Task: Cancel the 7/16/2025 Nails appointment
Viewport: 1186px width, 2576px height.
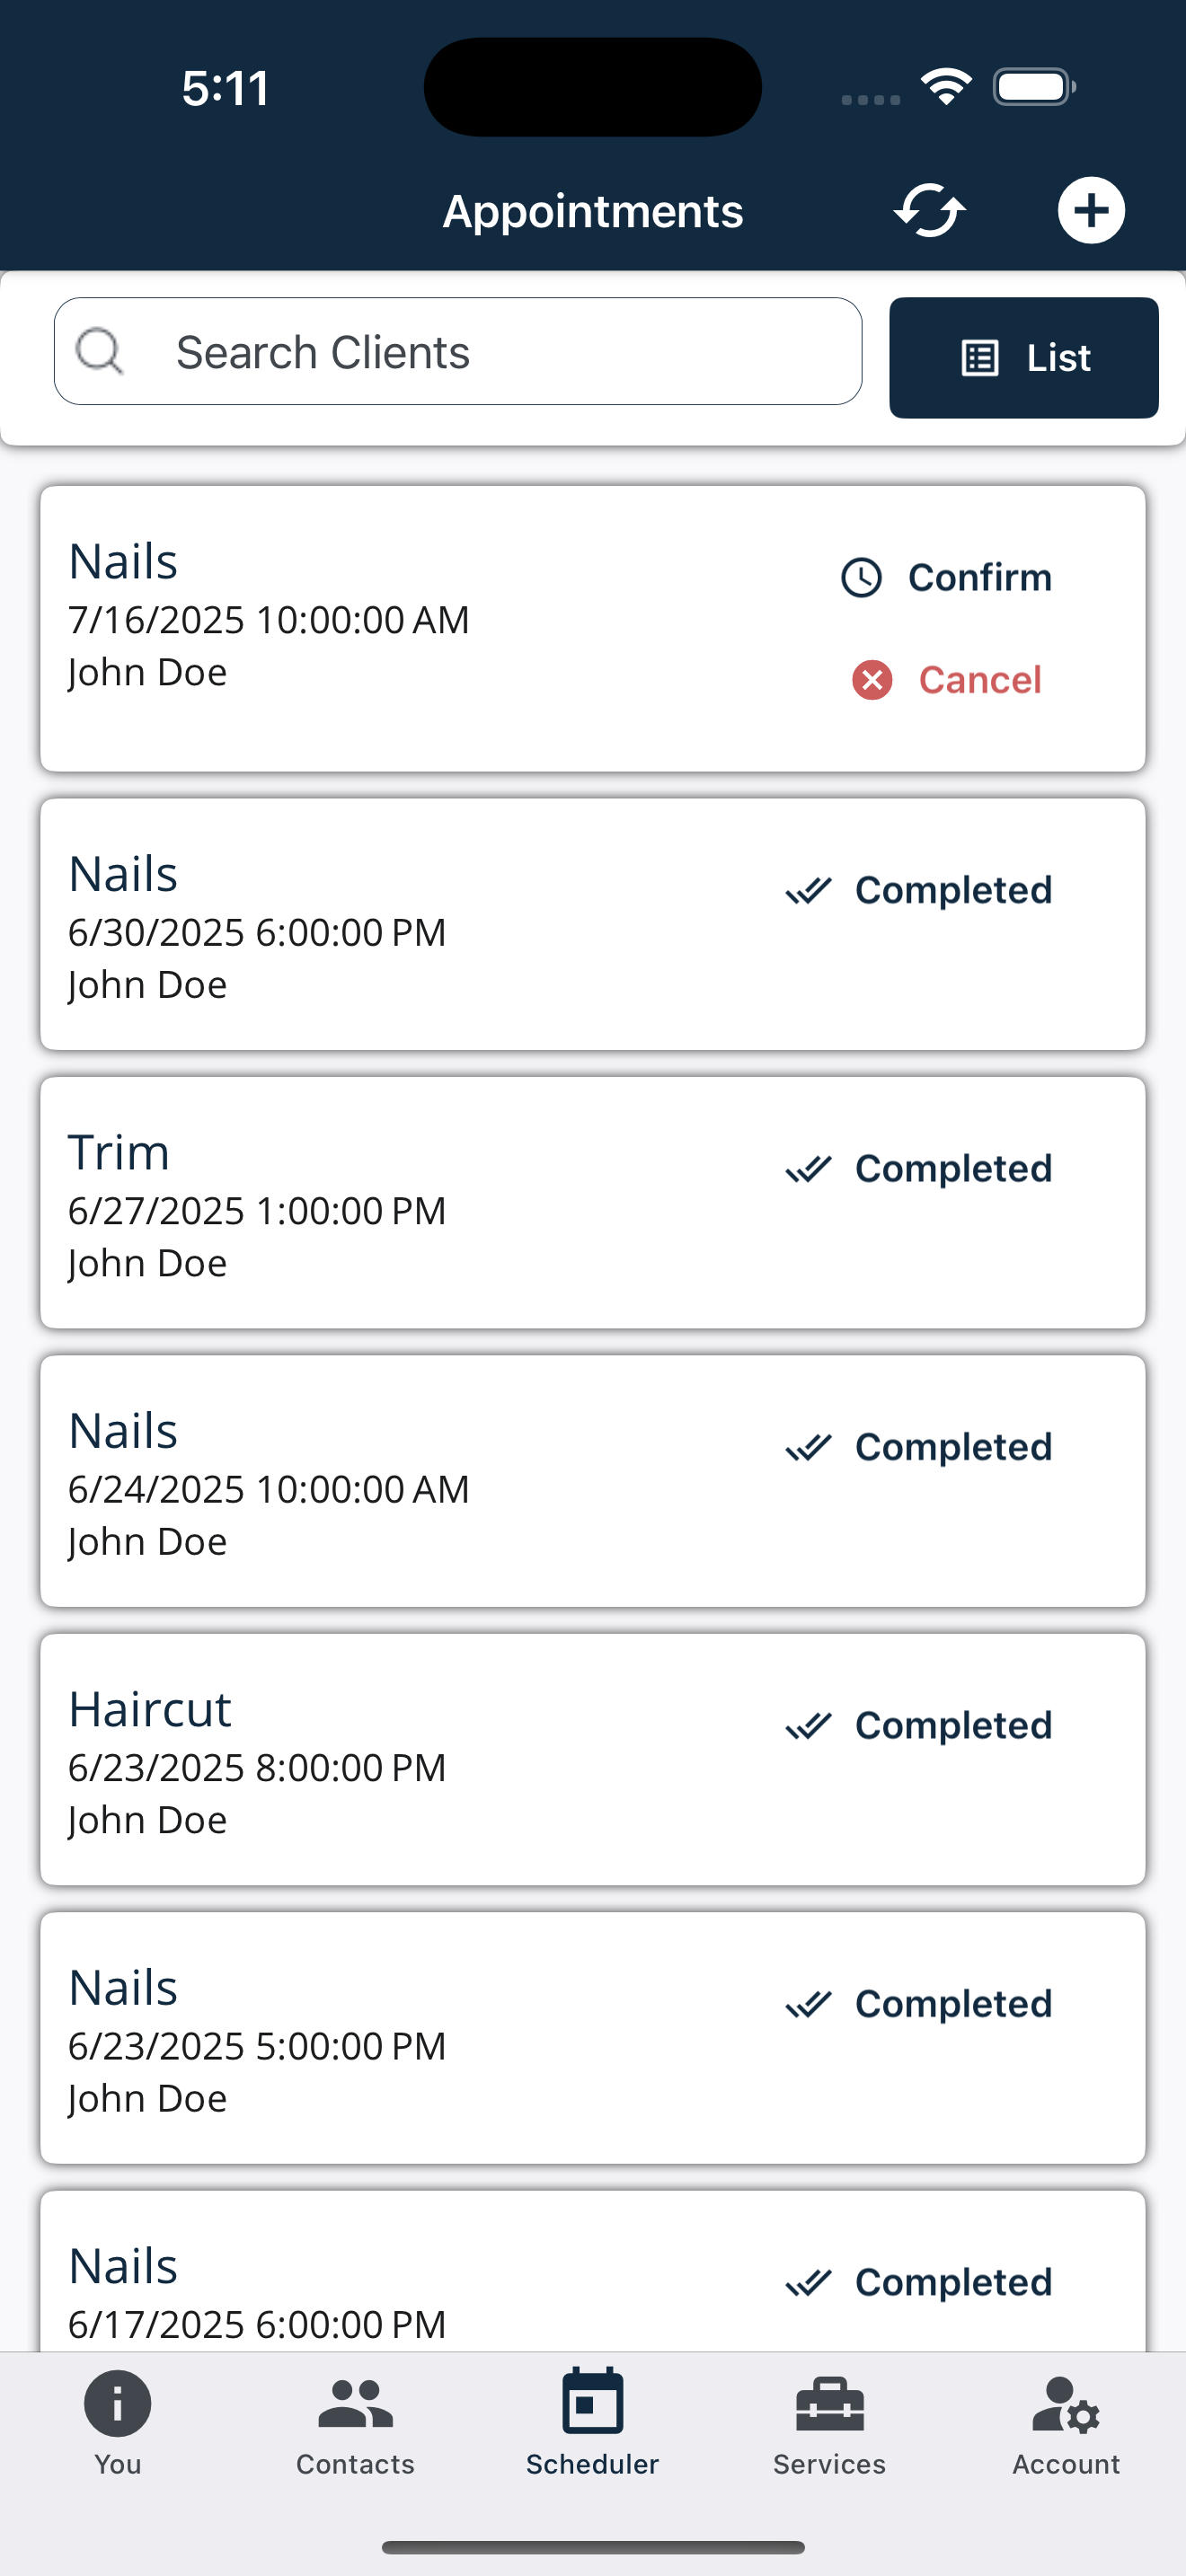Action: tap(979, 680)
